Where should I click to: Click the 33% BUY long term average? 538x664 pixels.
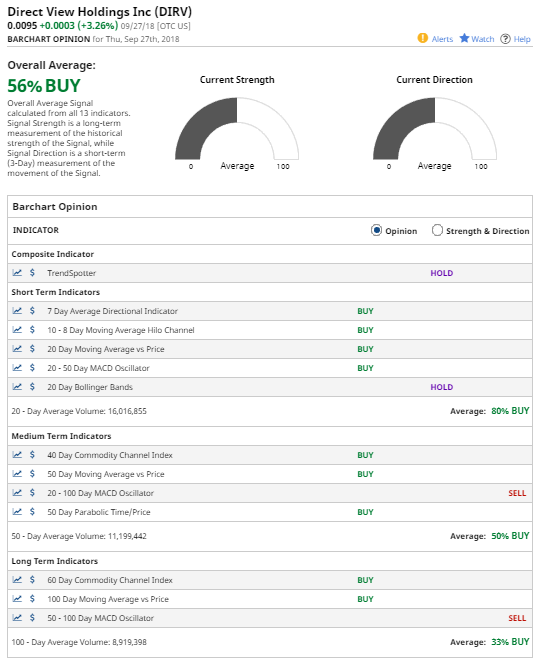click(510, 642)
